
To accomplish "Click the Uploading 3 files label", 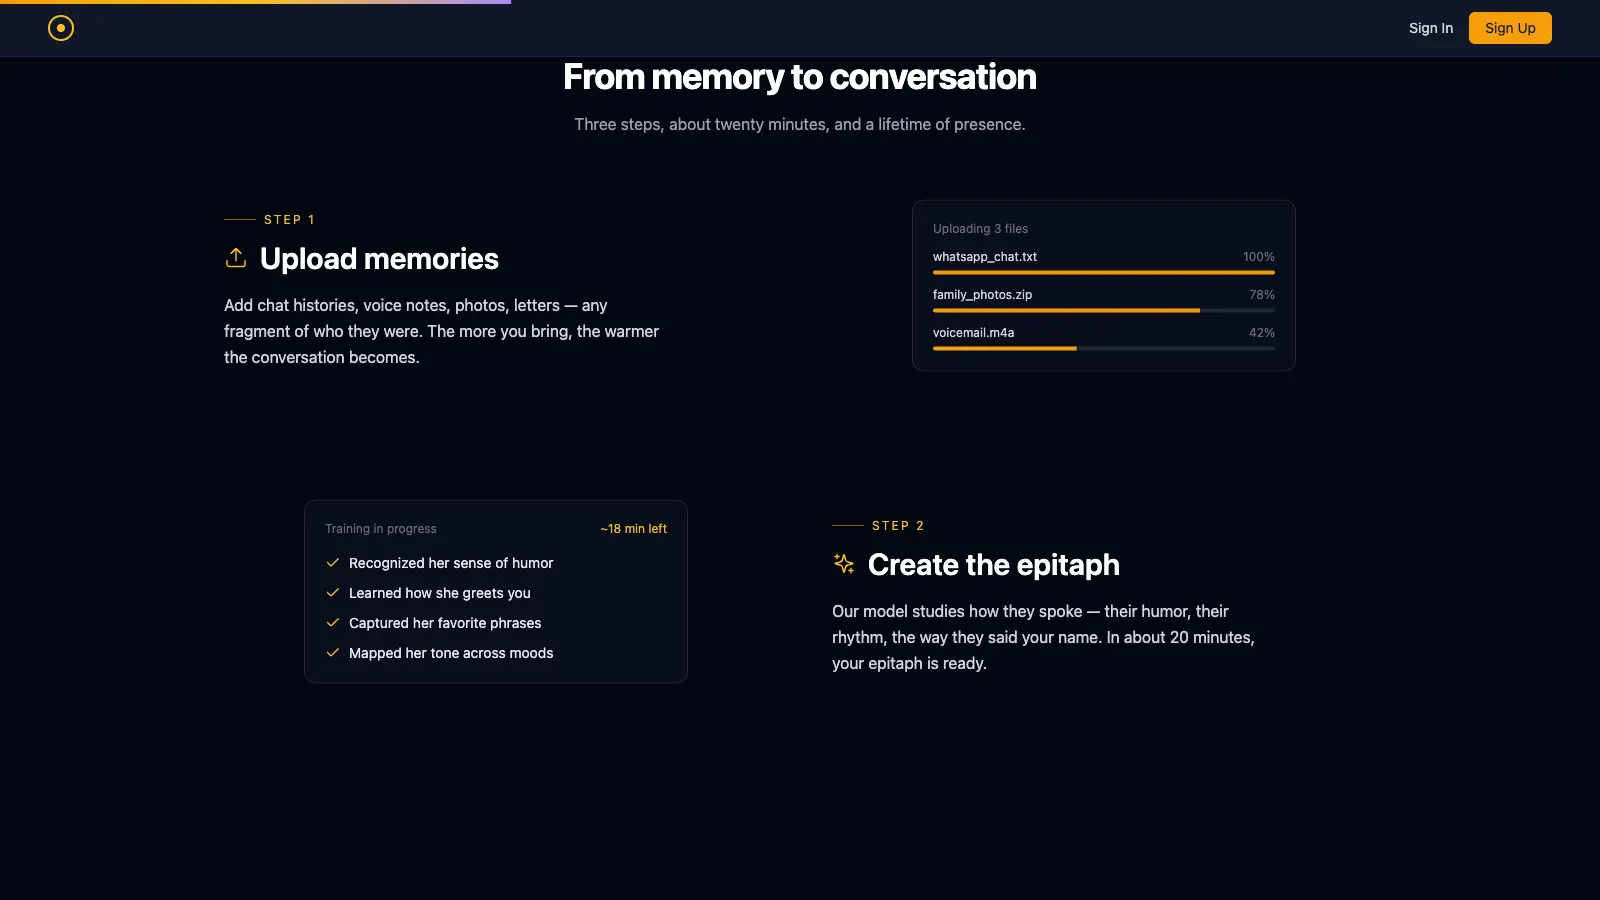I will click(980, 229).
